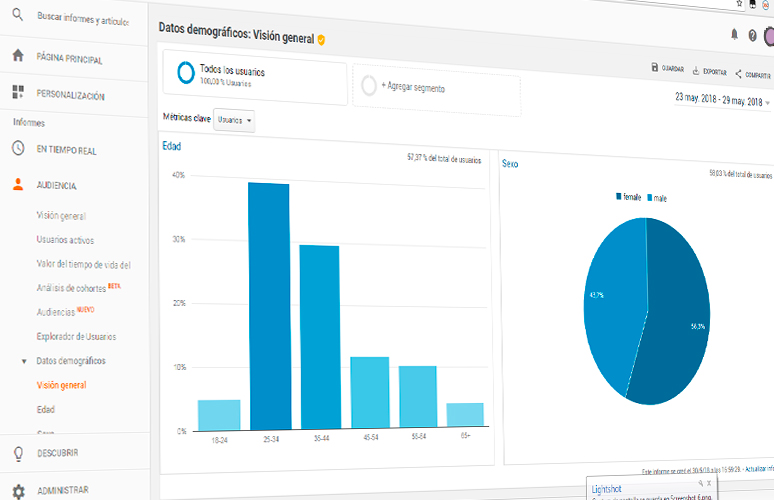Open notifications bell icon
This screenshot has width=774, height=500.
click(x=734, y=34)
